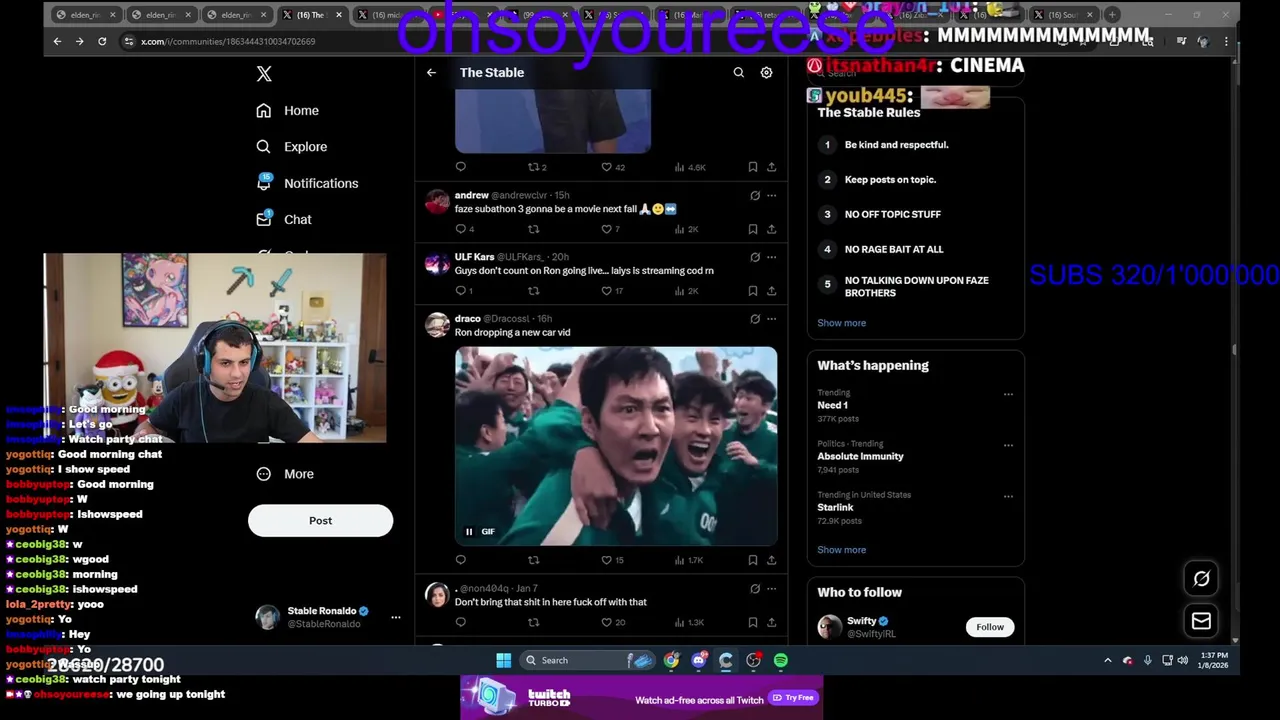
Task: Share andrew's faze subathon post
Action: 771,229
